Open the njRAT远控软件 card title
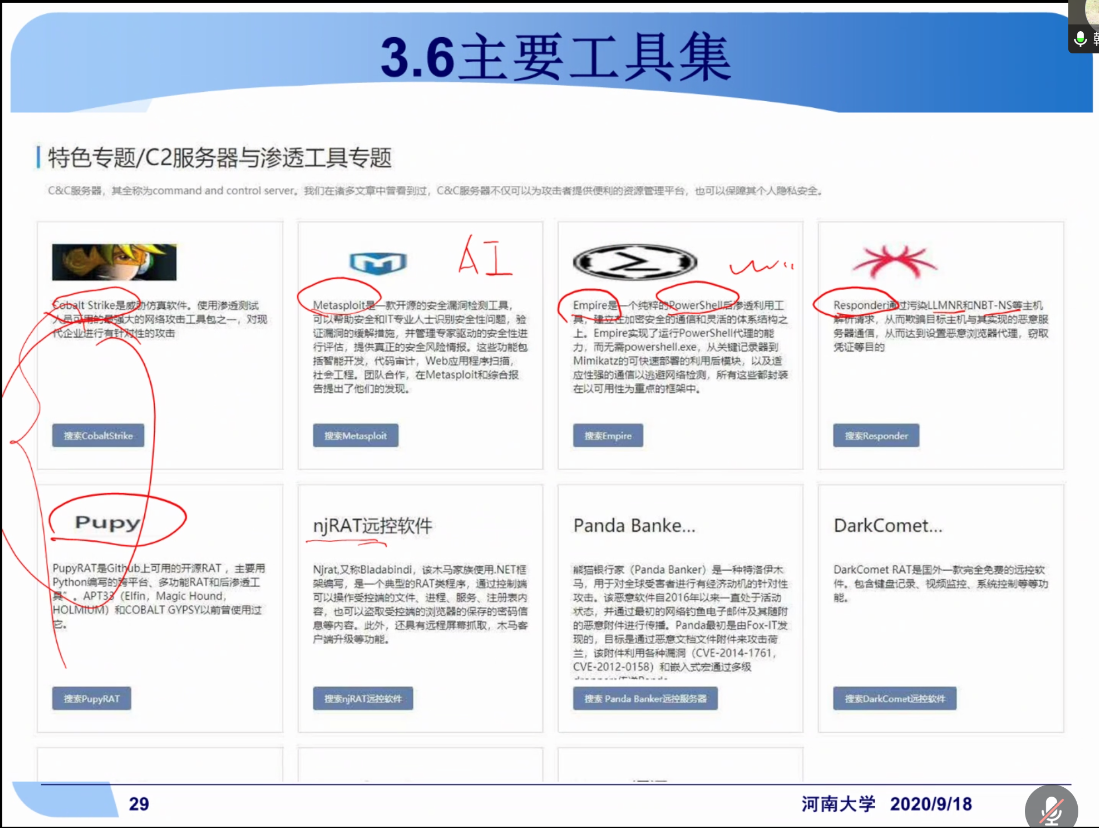Viewport: 1099px width, 828px height. click(x=372, y=526)
